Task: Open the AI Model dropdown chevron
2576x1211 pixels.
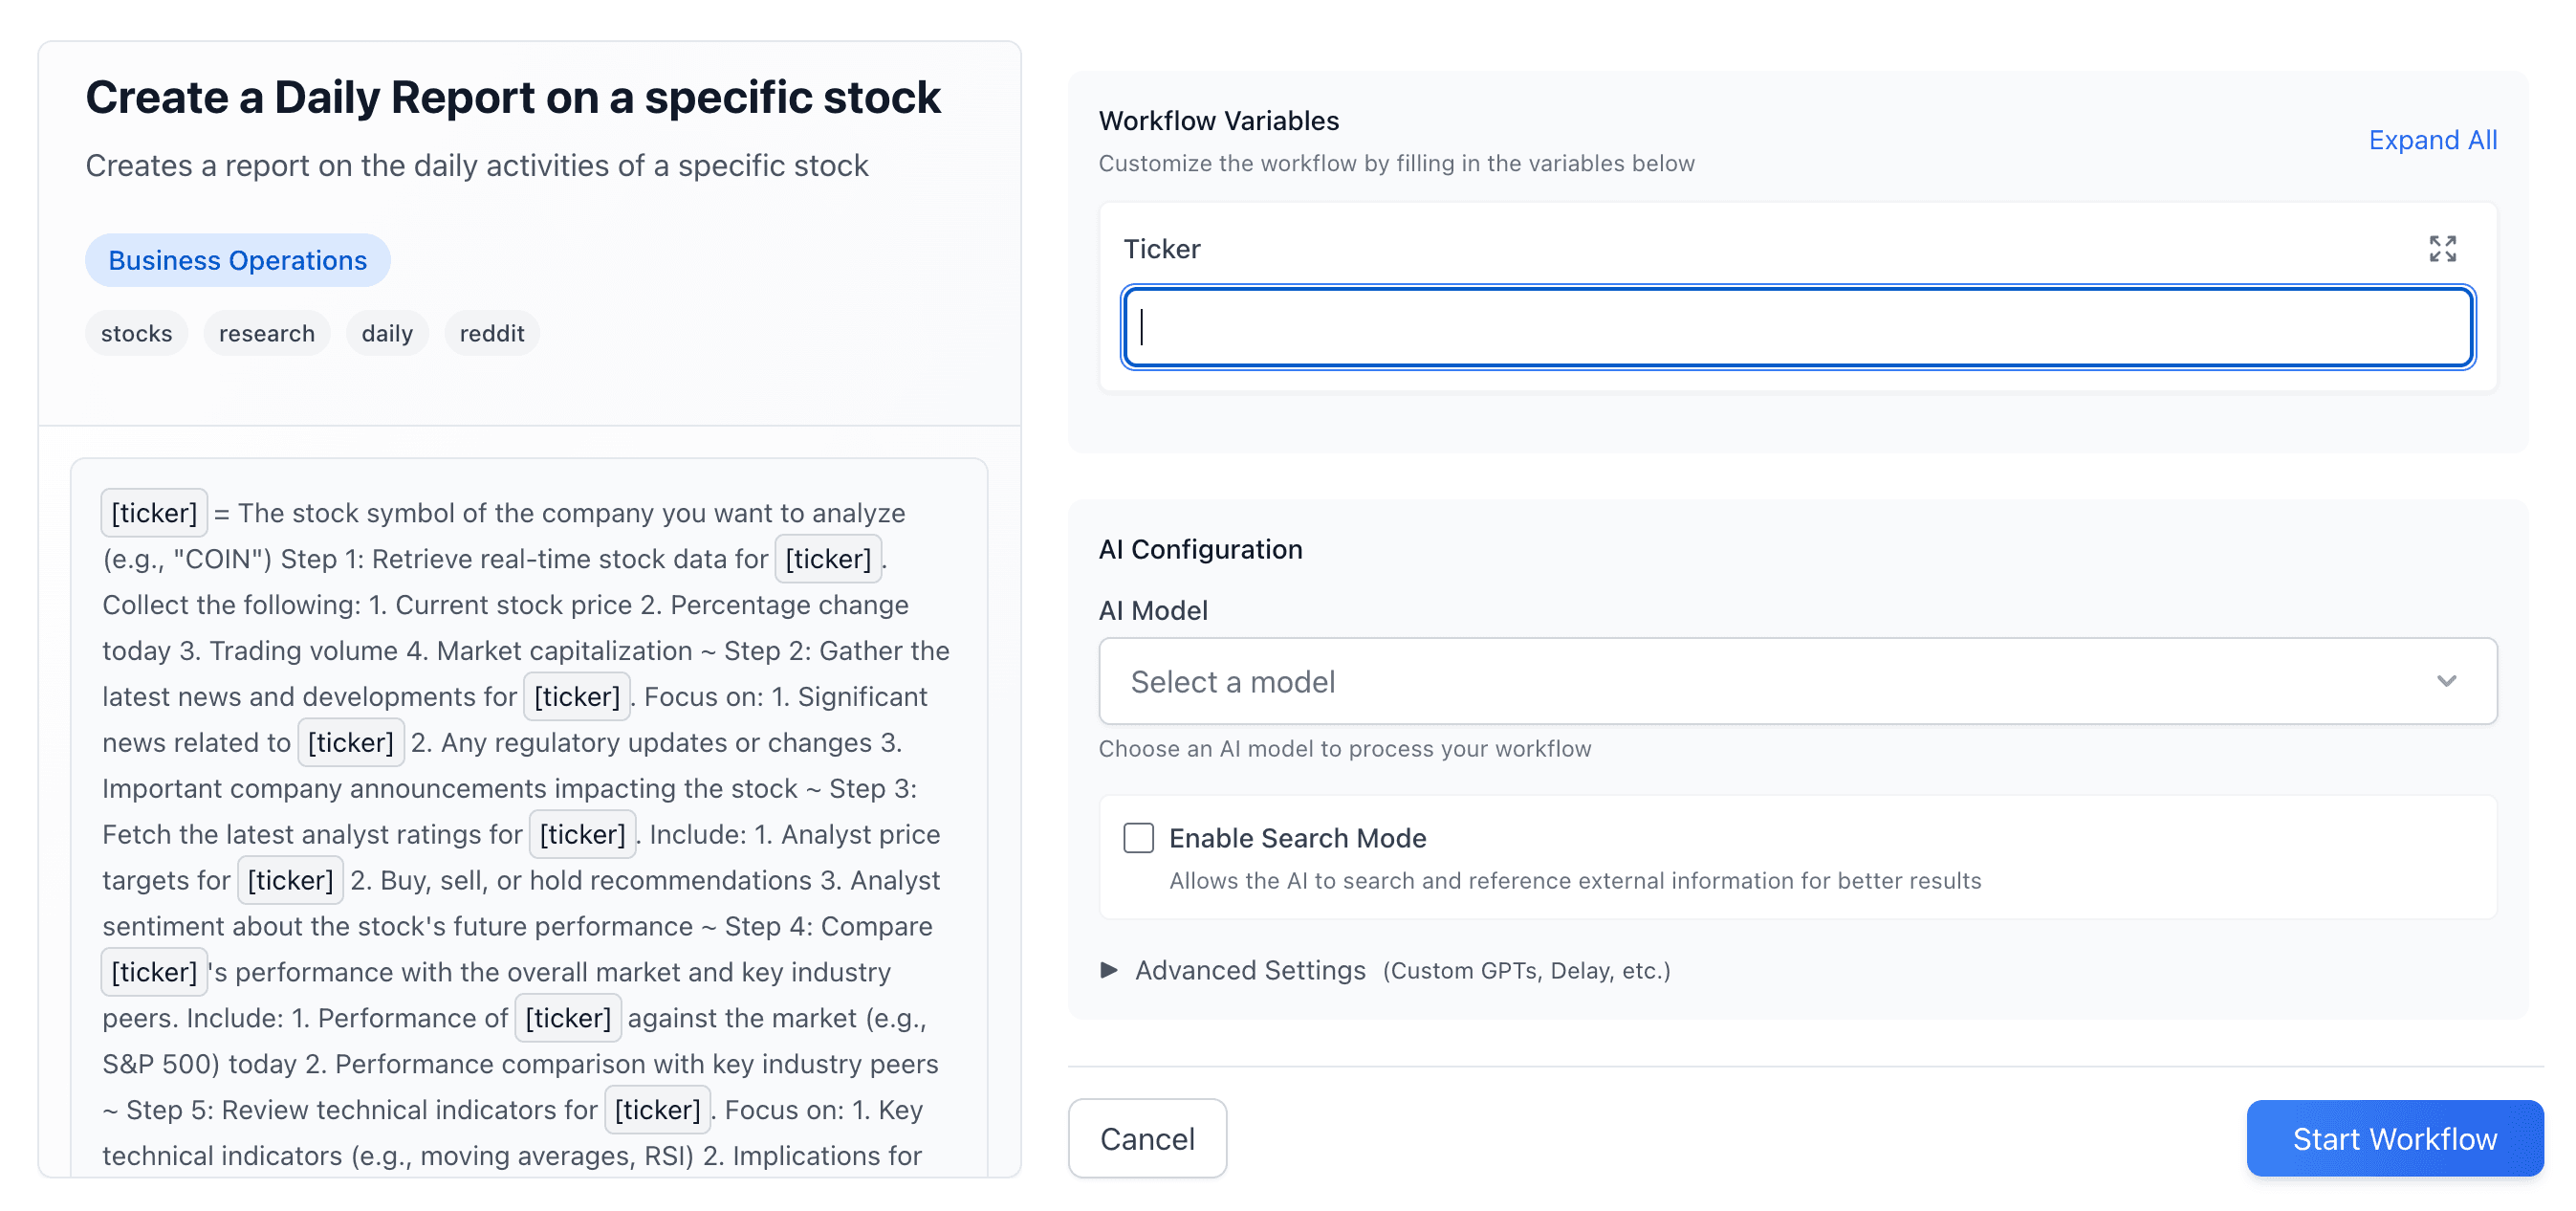Action: click(2446, 681)
